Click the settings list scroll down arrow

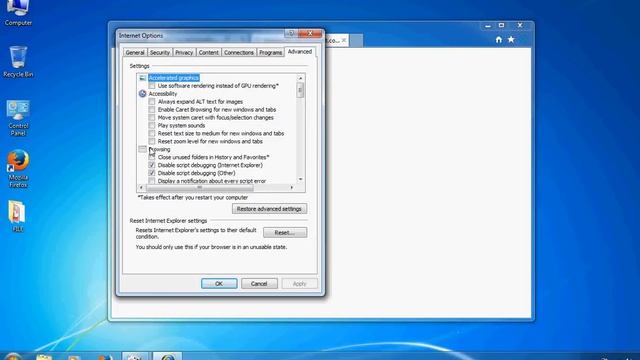[301, 179]
